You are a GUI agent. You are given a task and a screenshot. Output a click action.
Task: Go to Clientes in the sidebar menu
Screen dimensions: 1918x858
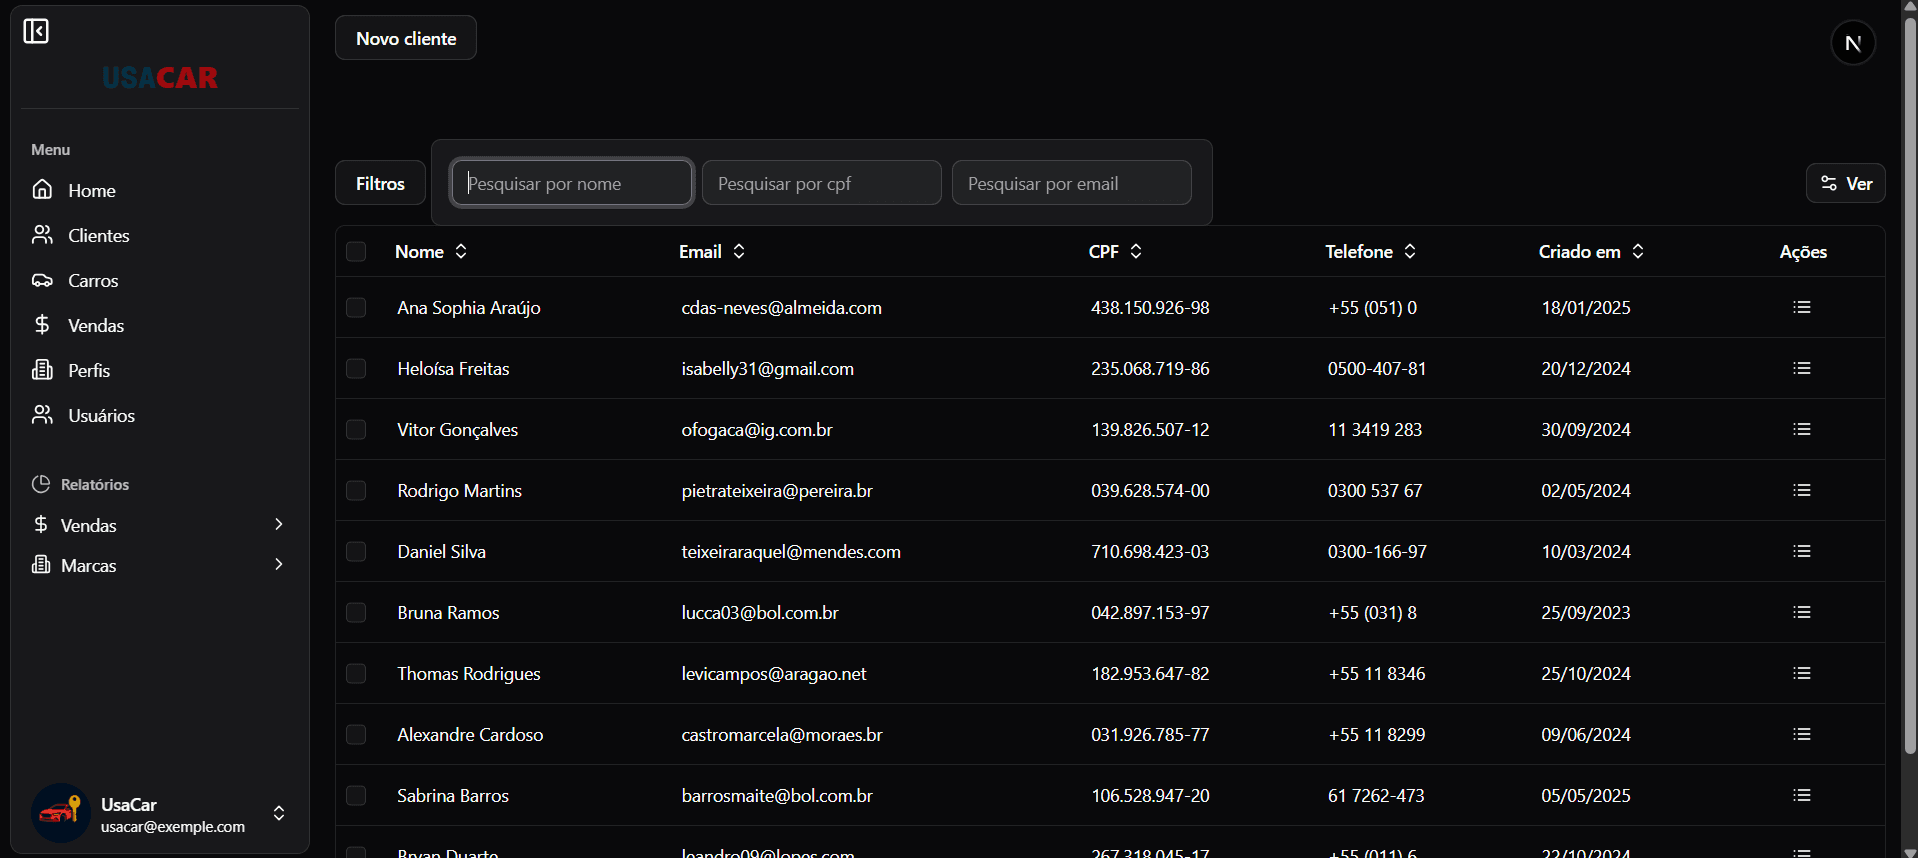click(98, 236)
